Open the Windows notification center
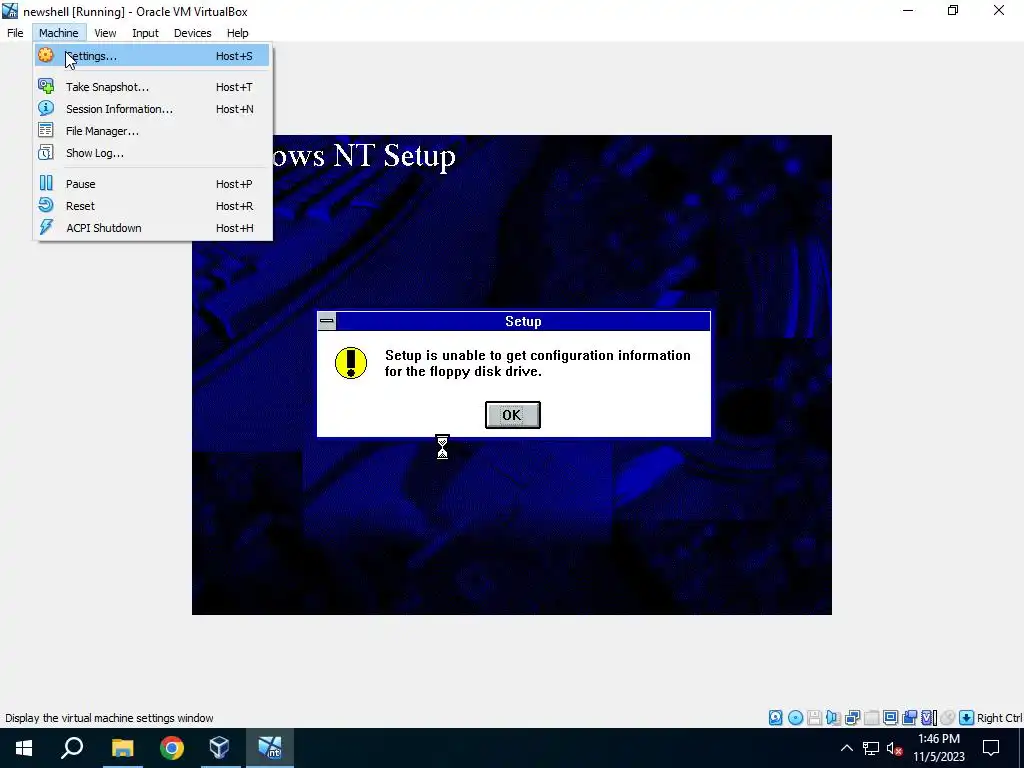 [991, 748]
